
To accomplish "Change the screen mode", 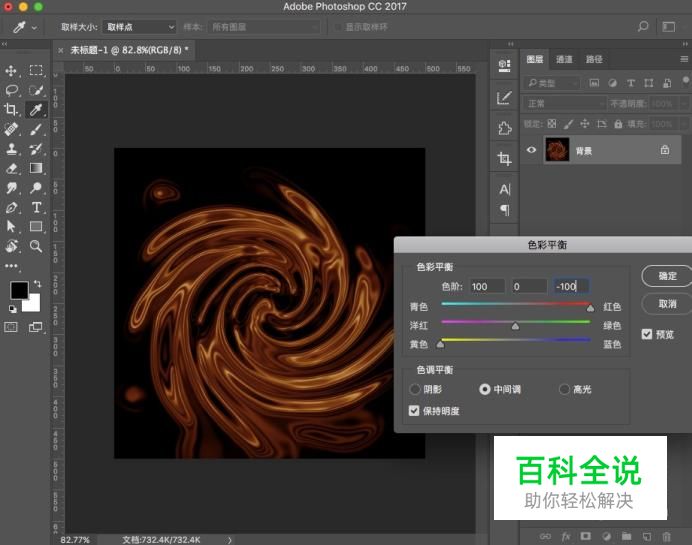I will (36, 327).
